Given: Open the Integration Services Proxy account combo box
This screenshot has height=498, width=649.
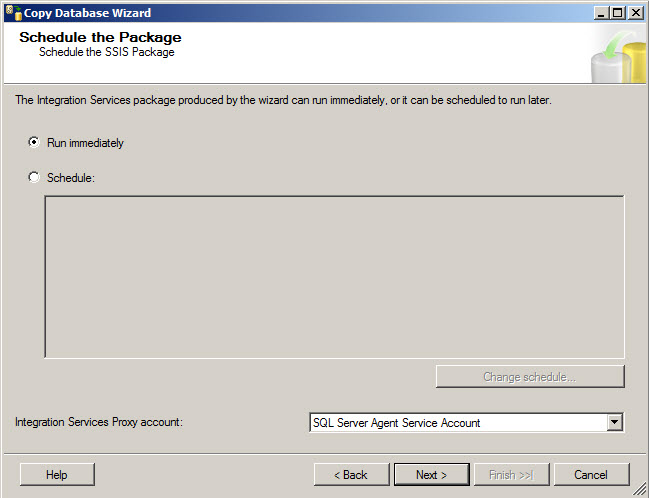Looking at the screenshot, I should pyautogui.click(x=458, y=423).
